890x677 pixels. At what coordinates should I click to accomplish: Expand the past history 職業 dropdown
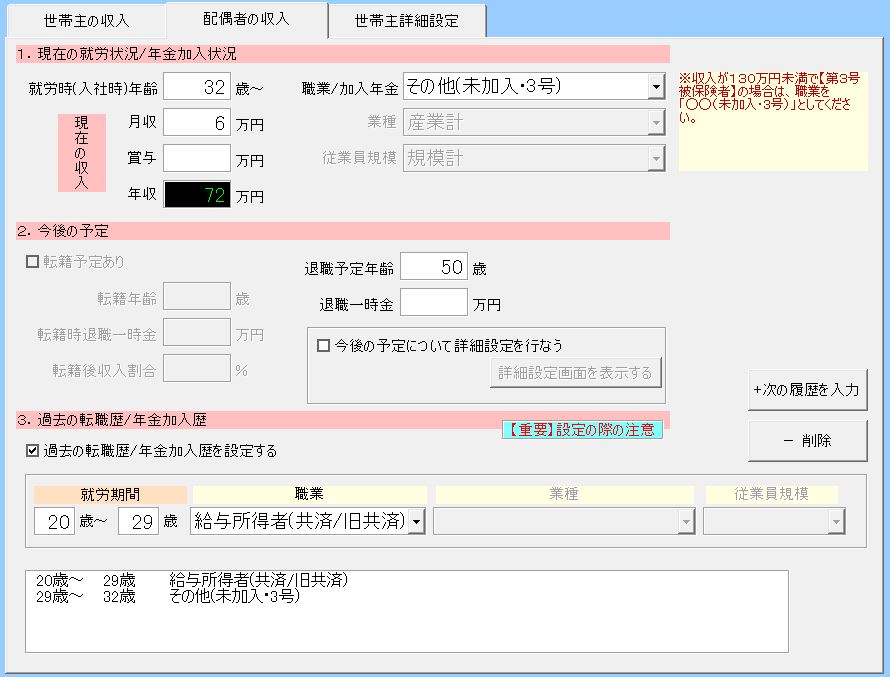(x=416, y=521)
